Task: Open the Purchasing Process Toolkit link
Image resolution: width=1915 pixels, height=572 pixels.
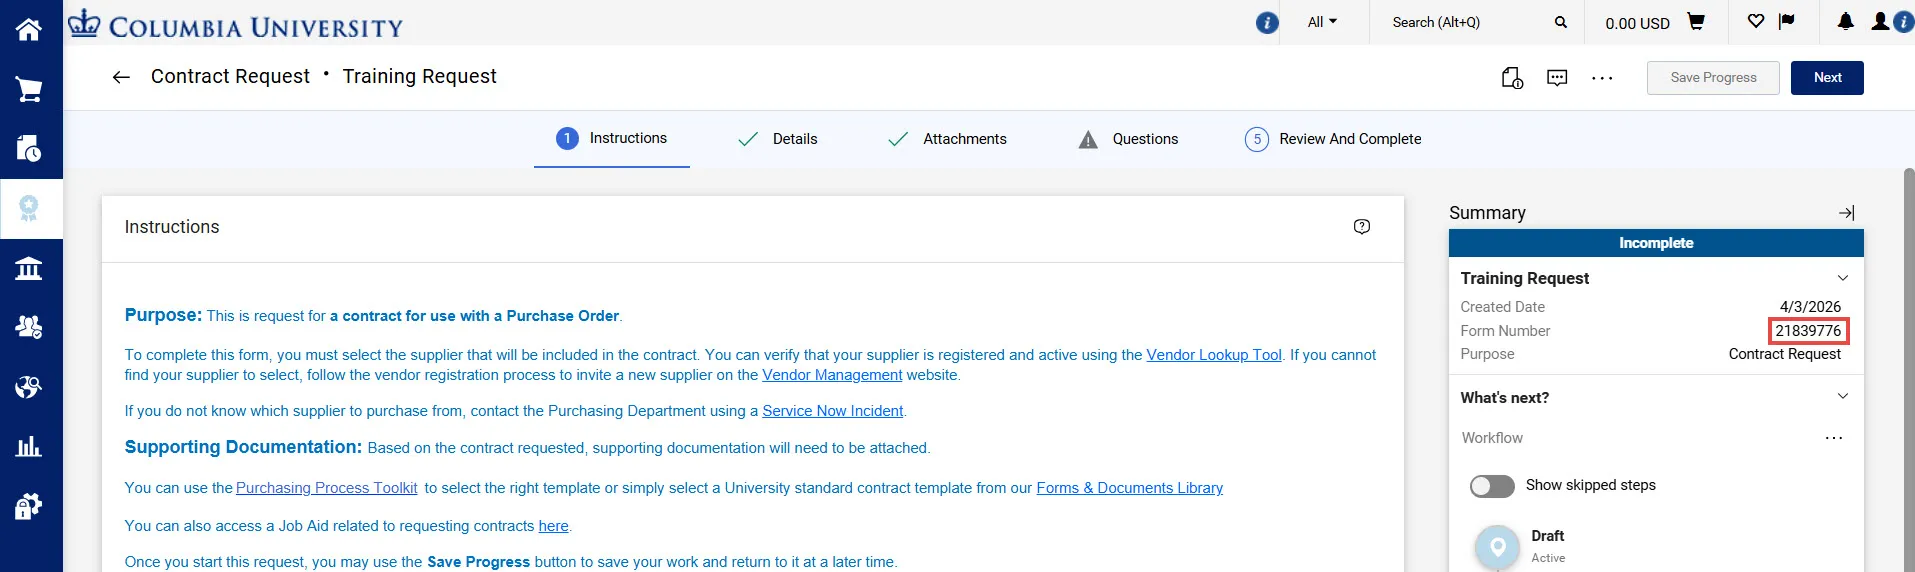Action: 327,488
